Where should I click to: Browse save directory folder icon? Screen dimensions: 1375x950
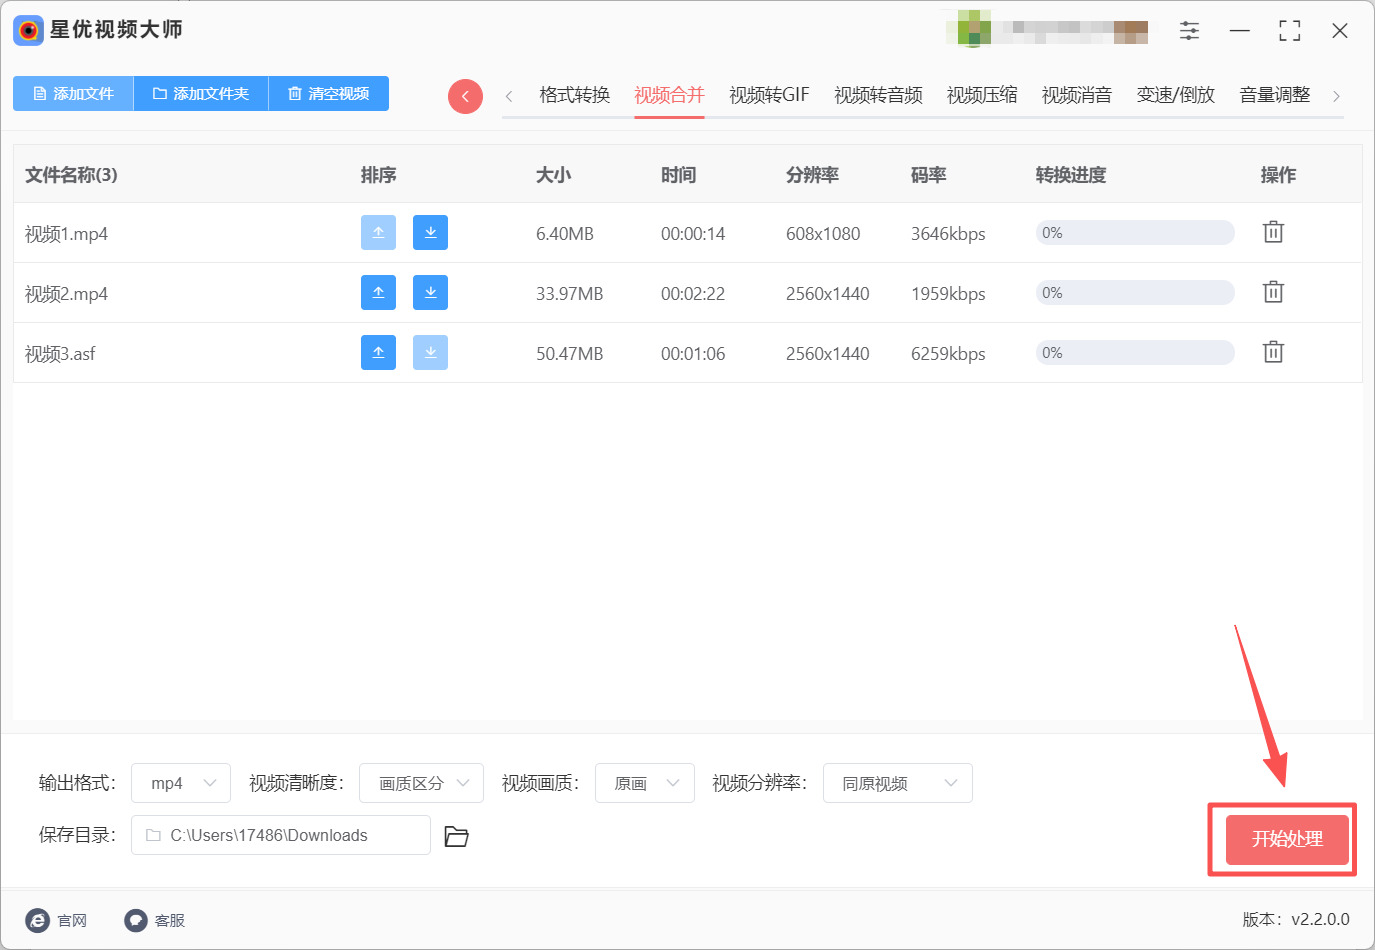point(457,836)
